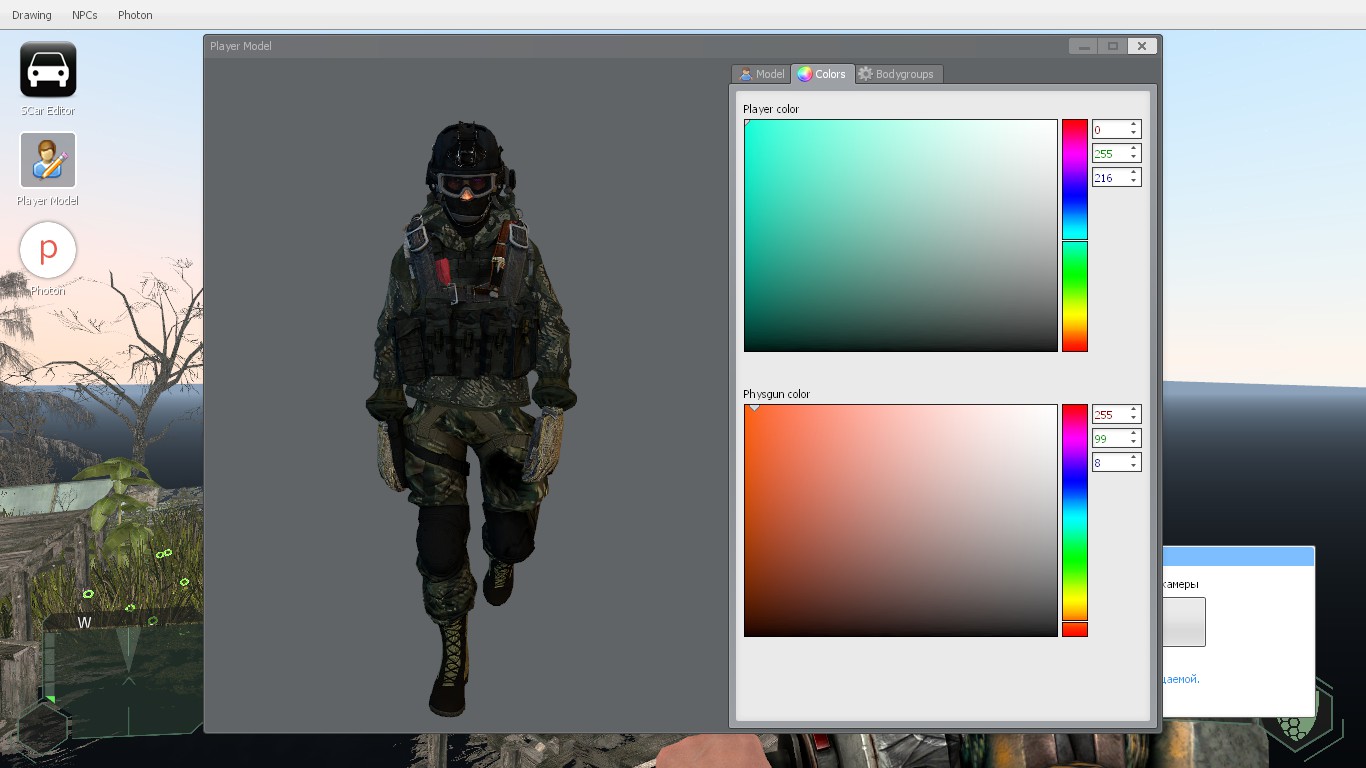Decrease Physgun color blue value
This screenshot has width=1366, height=768.
pyautogui.click(x=1134, y=467)
